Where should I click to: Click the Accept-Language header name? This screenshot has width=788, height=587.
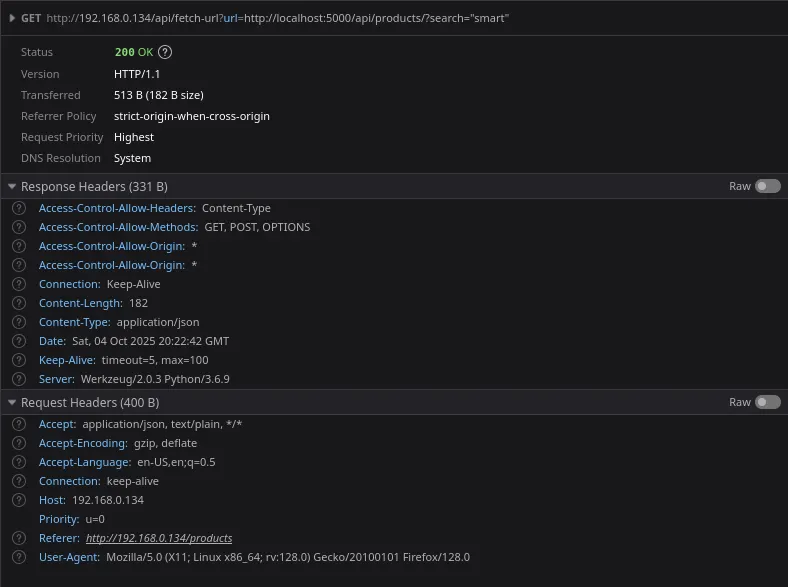coord(84,462)
